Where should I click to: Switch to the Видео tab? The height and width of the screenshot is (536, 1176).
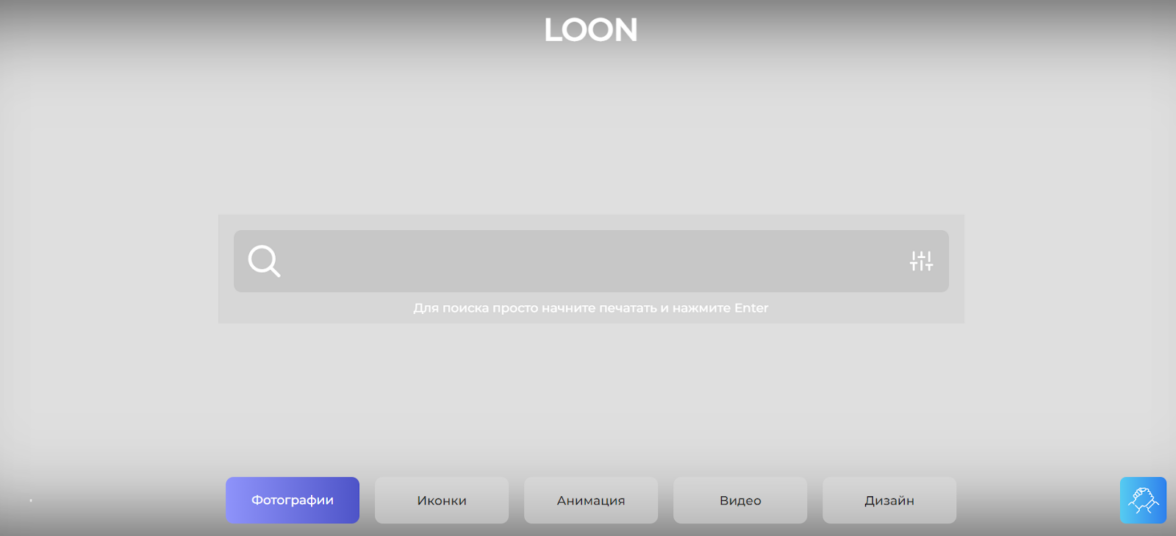[740, 500]
